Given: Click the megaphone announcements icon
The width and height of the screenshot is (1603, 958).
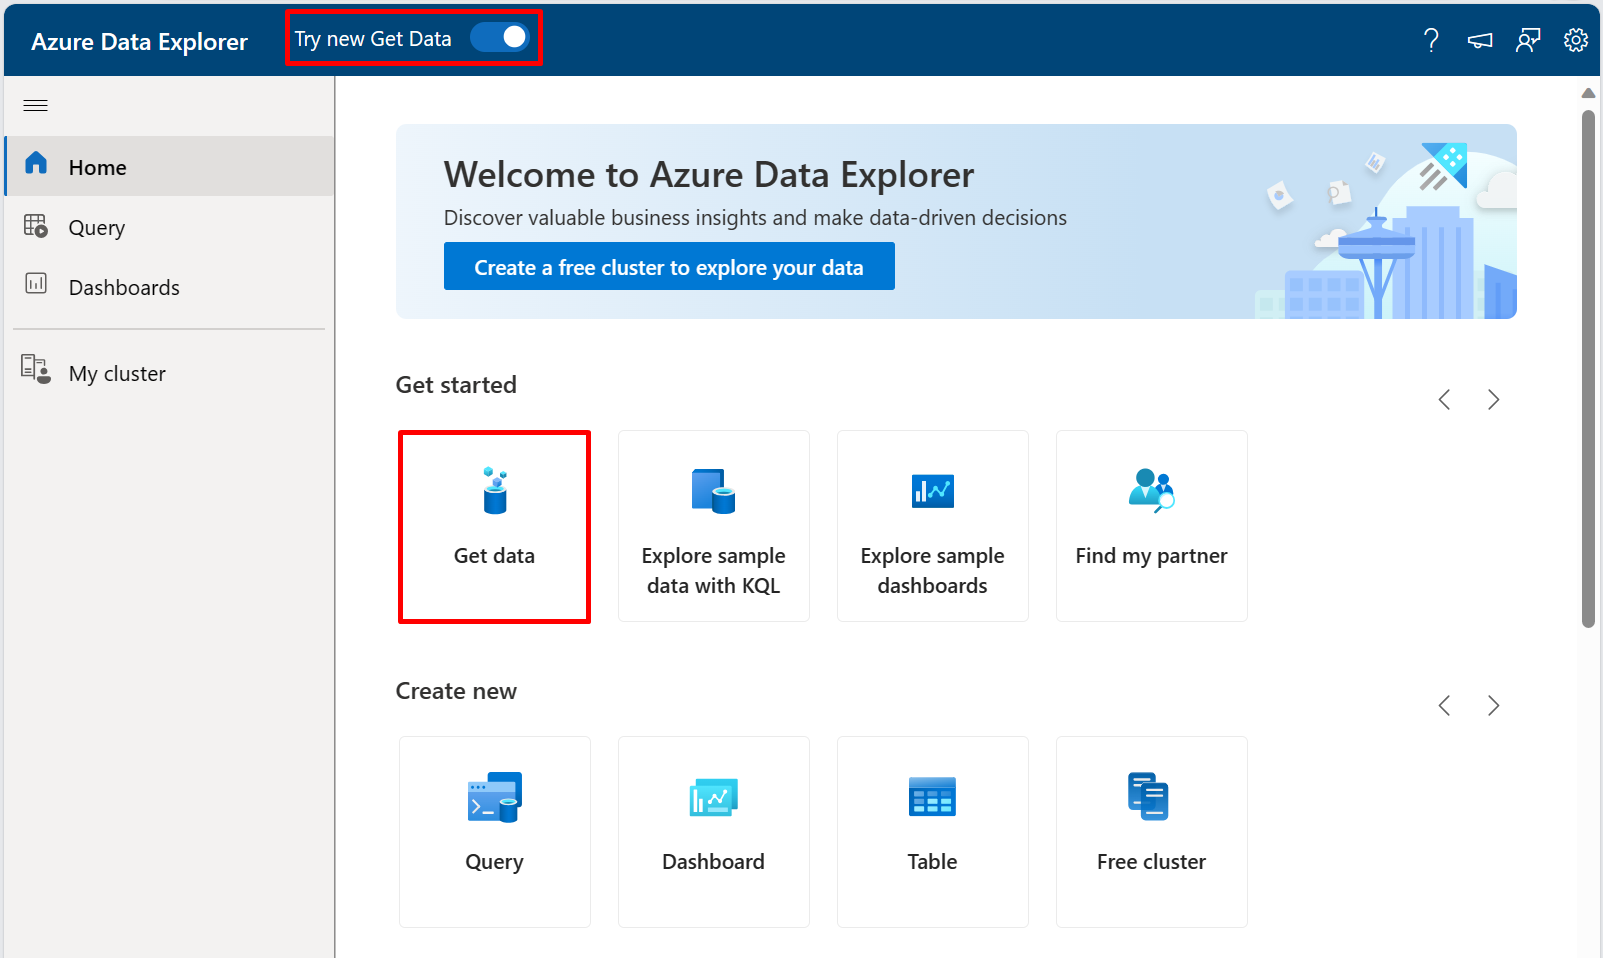Looking at the screenshot, I should 1480,40.
